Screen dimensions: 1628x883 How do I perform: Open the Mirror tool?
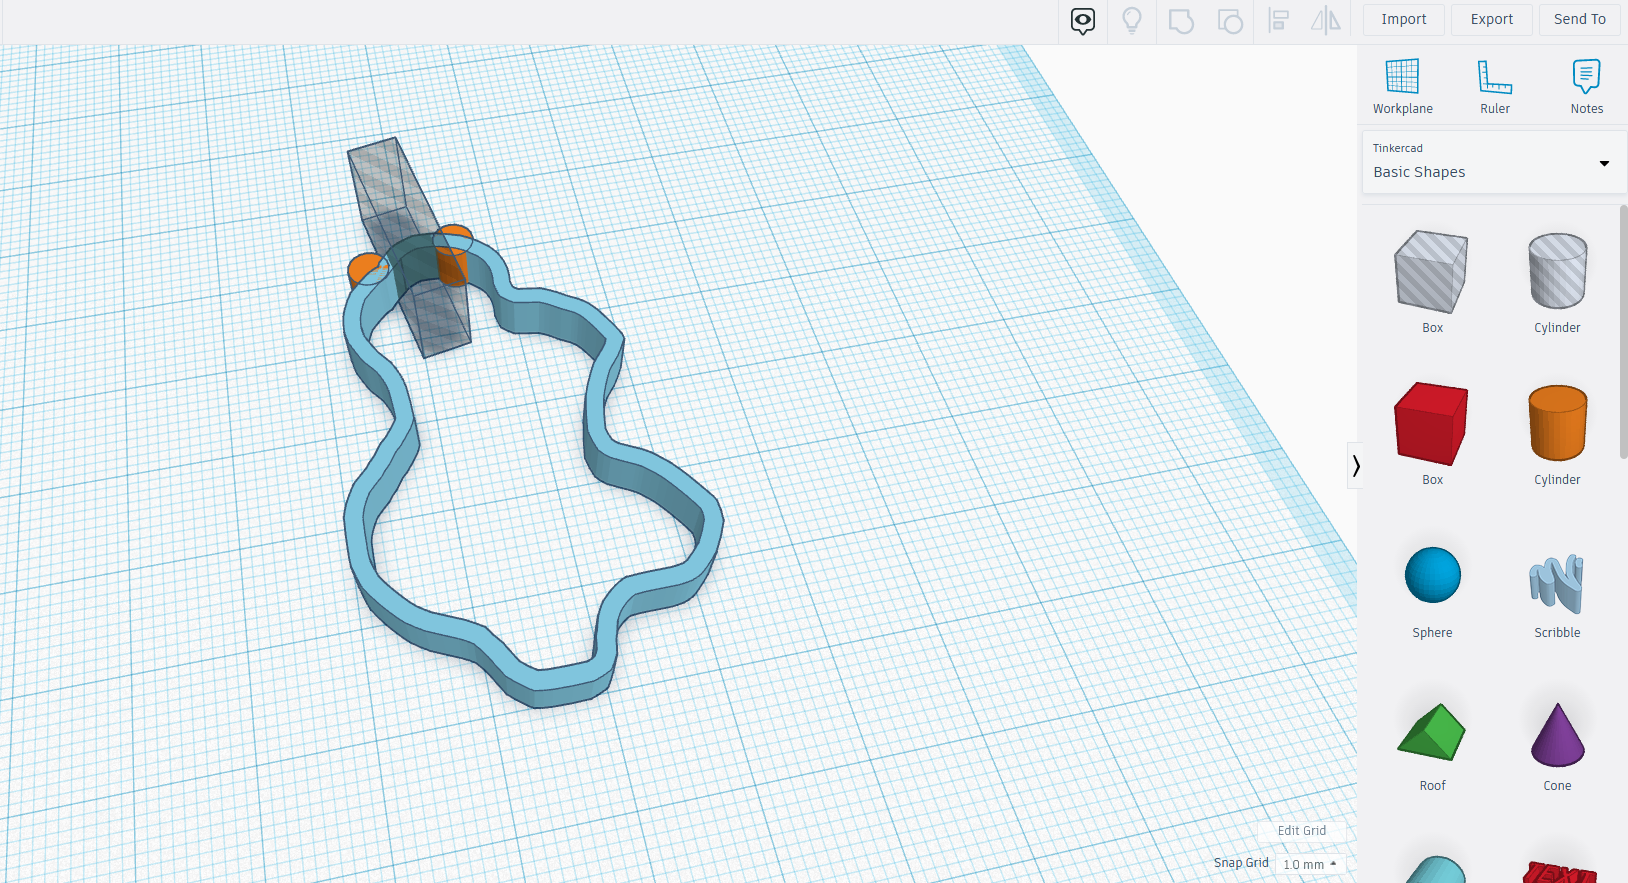tap(1326, 20)
